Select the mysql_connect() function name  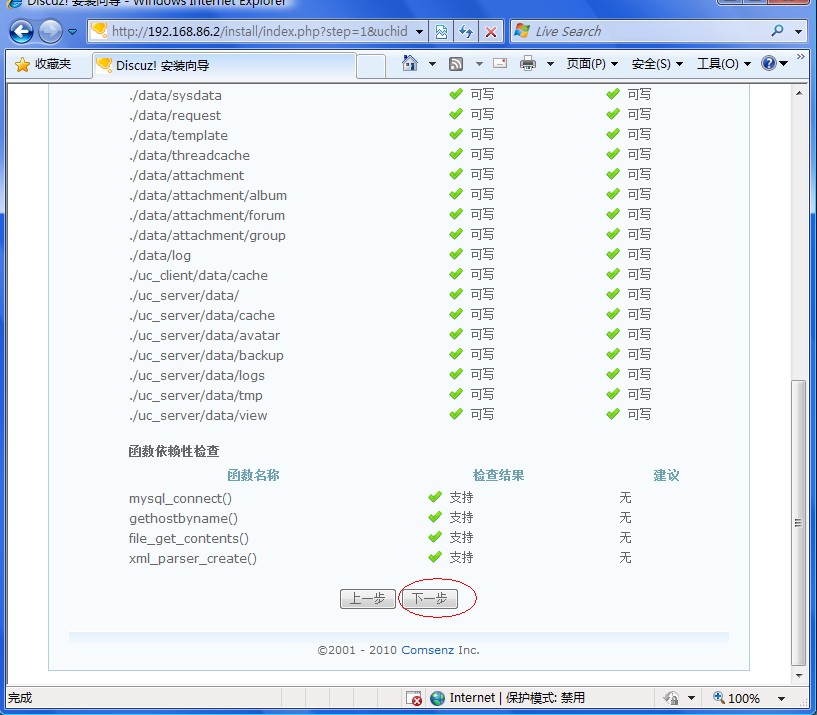pyautogui.click(x=180, y=499)
